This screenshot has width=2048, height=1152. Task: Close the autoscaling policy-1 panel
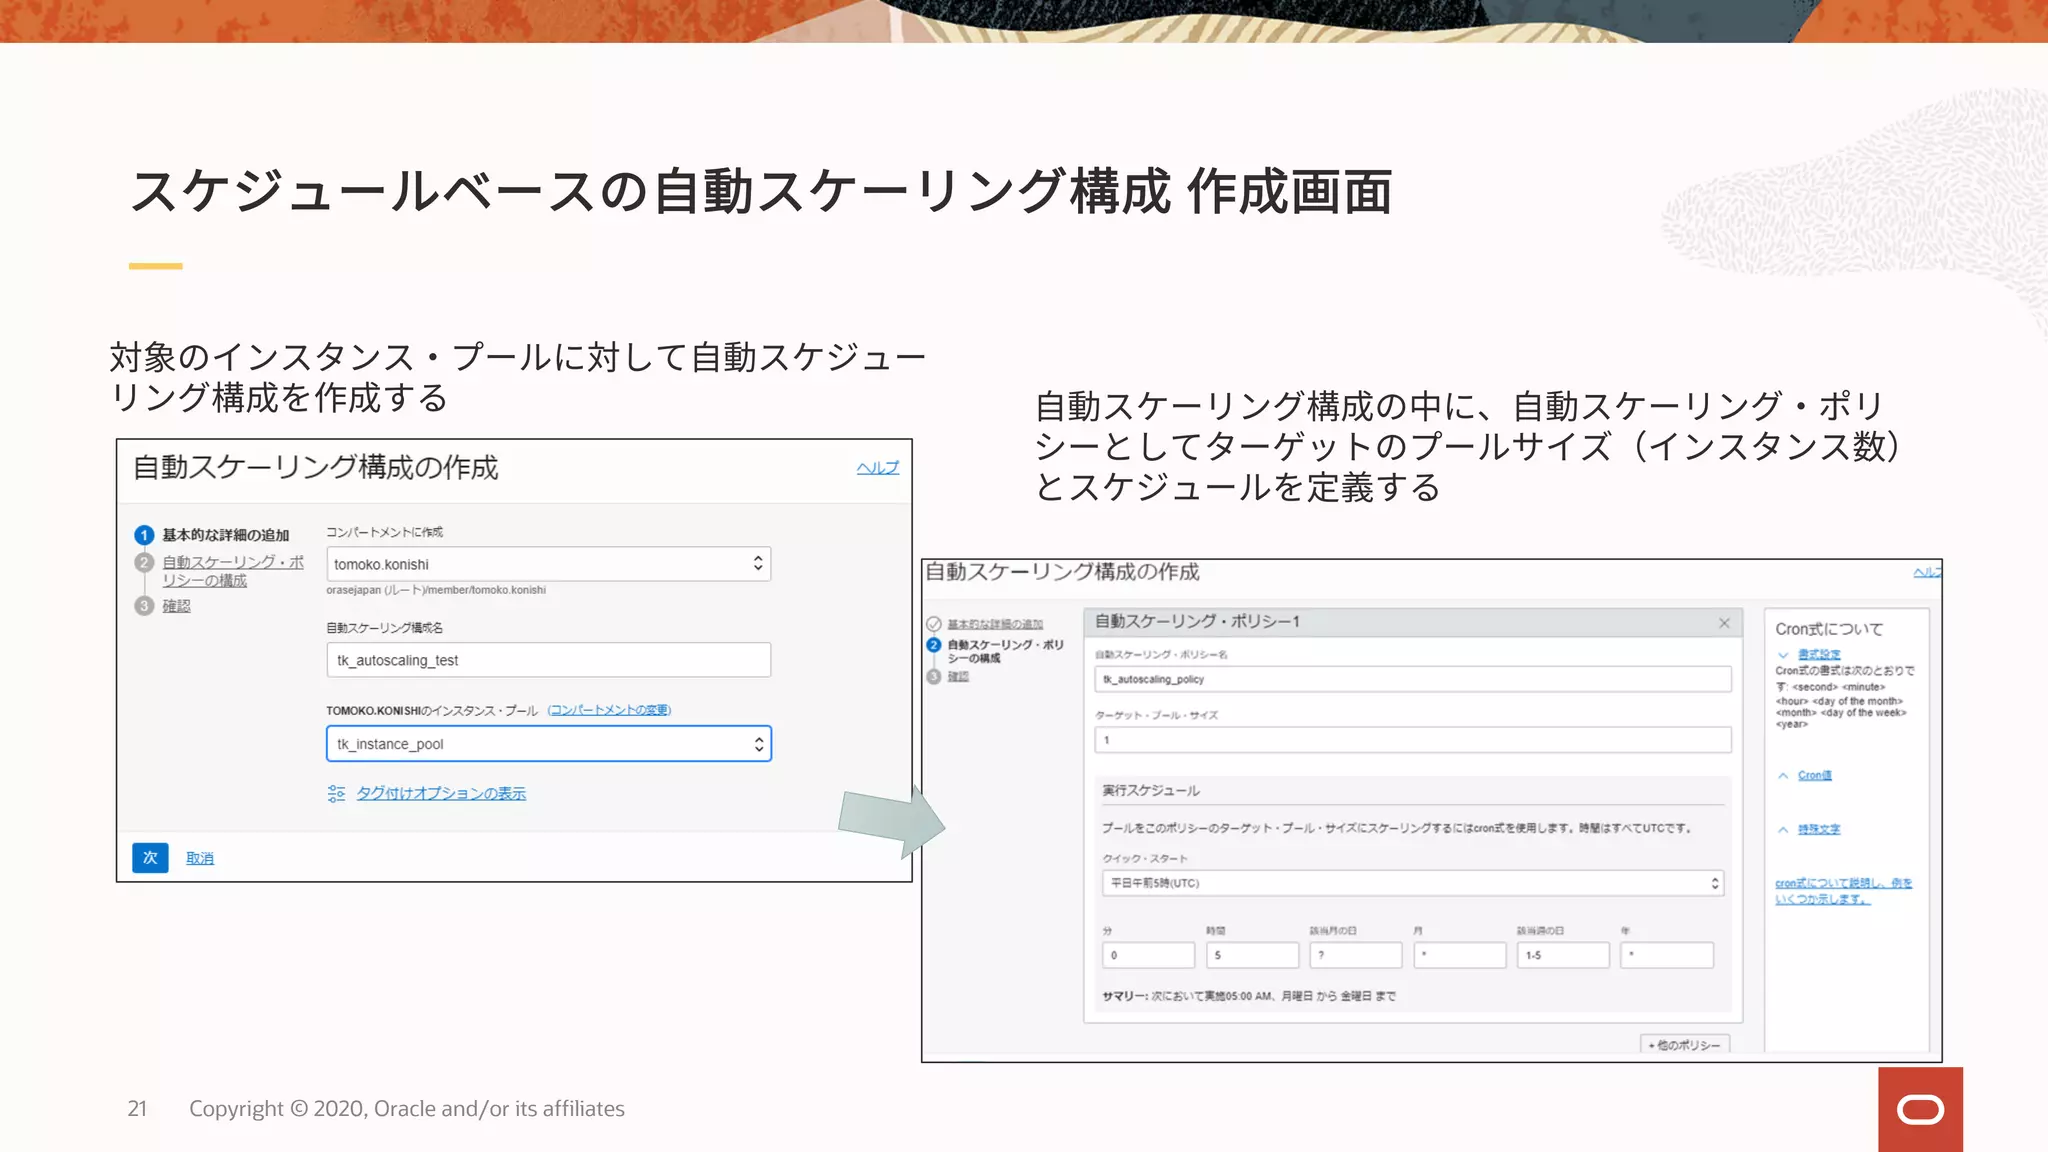pos(1724,623)
